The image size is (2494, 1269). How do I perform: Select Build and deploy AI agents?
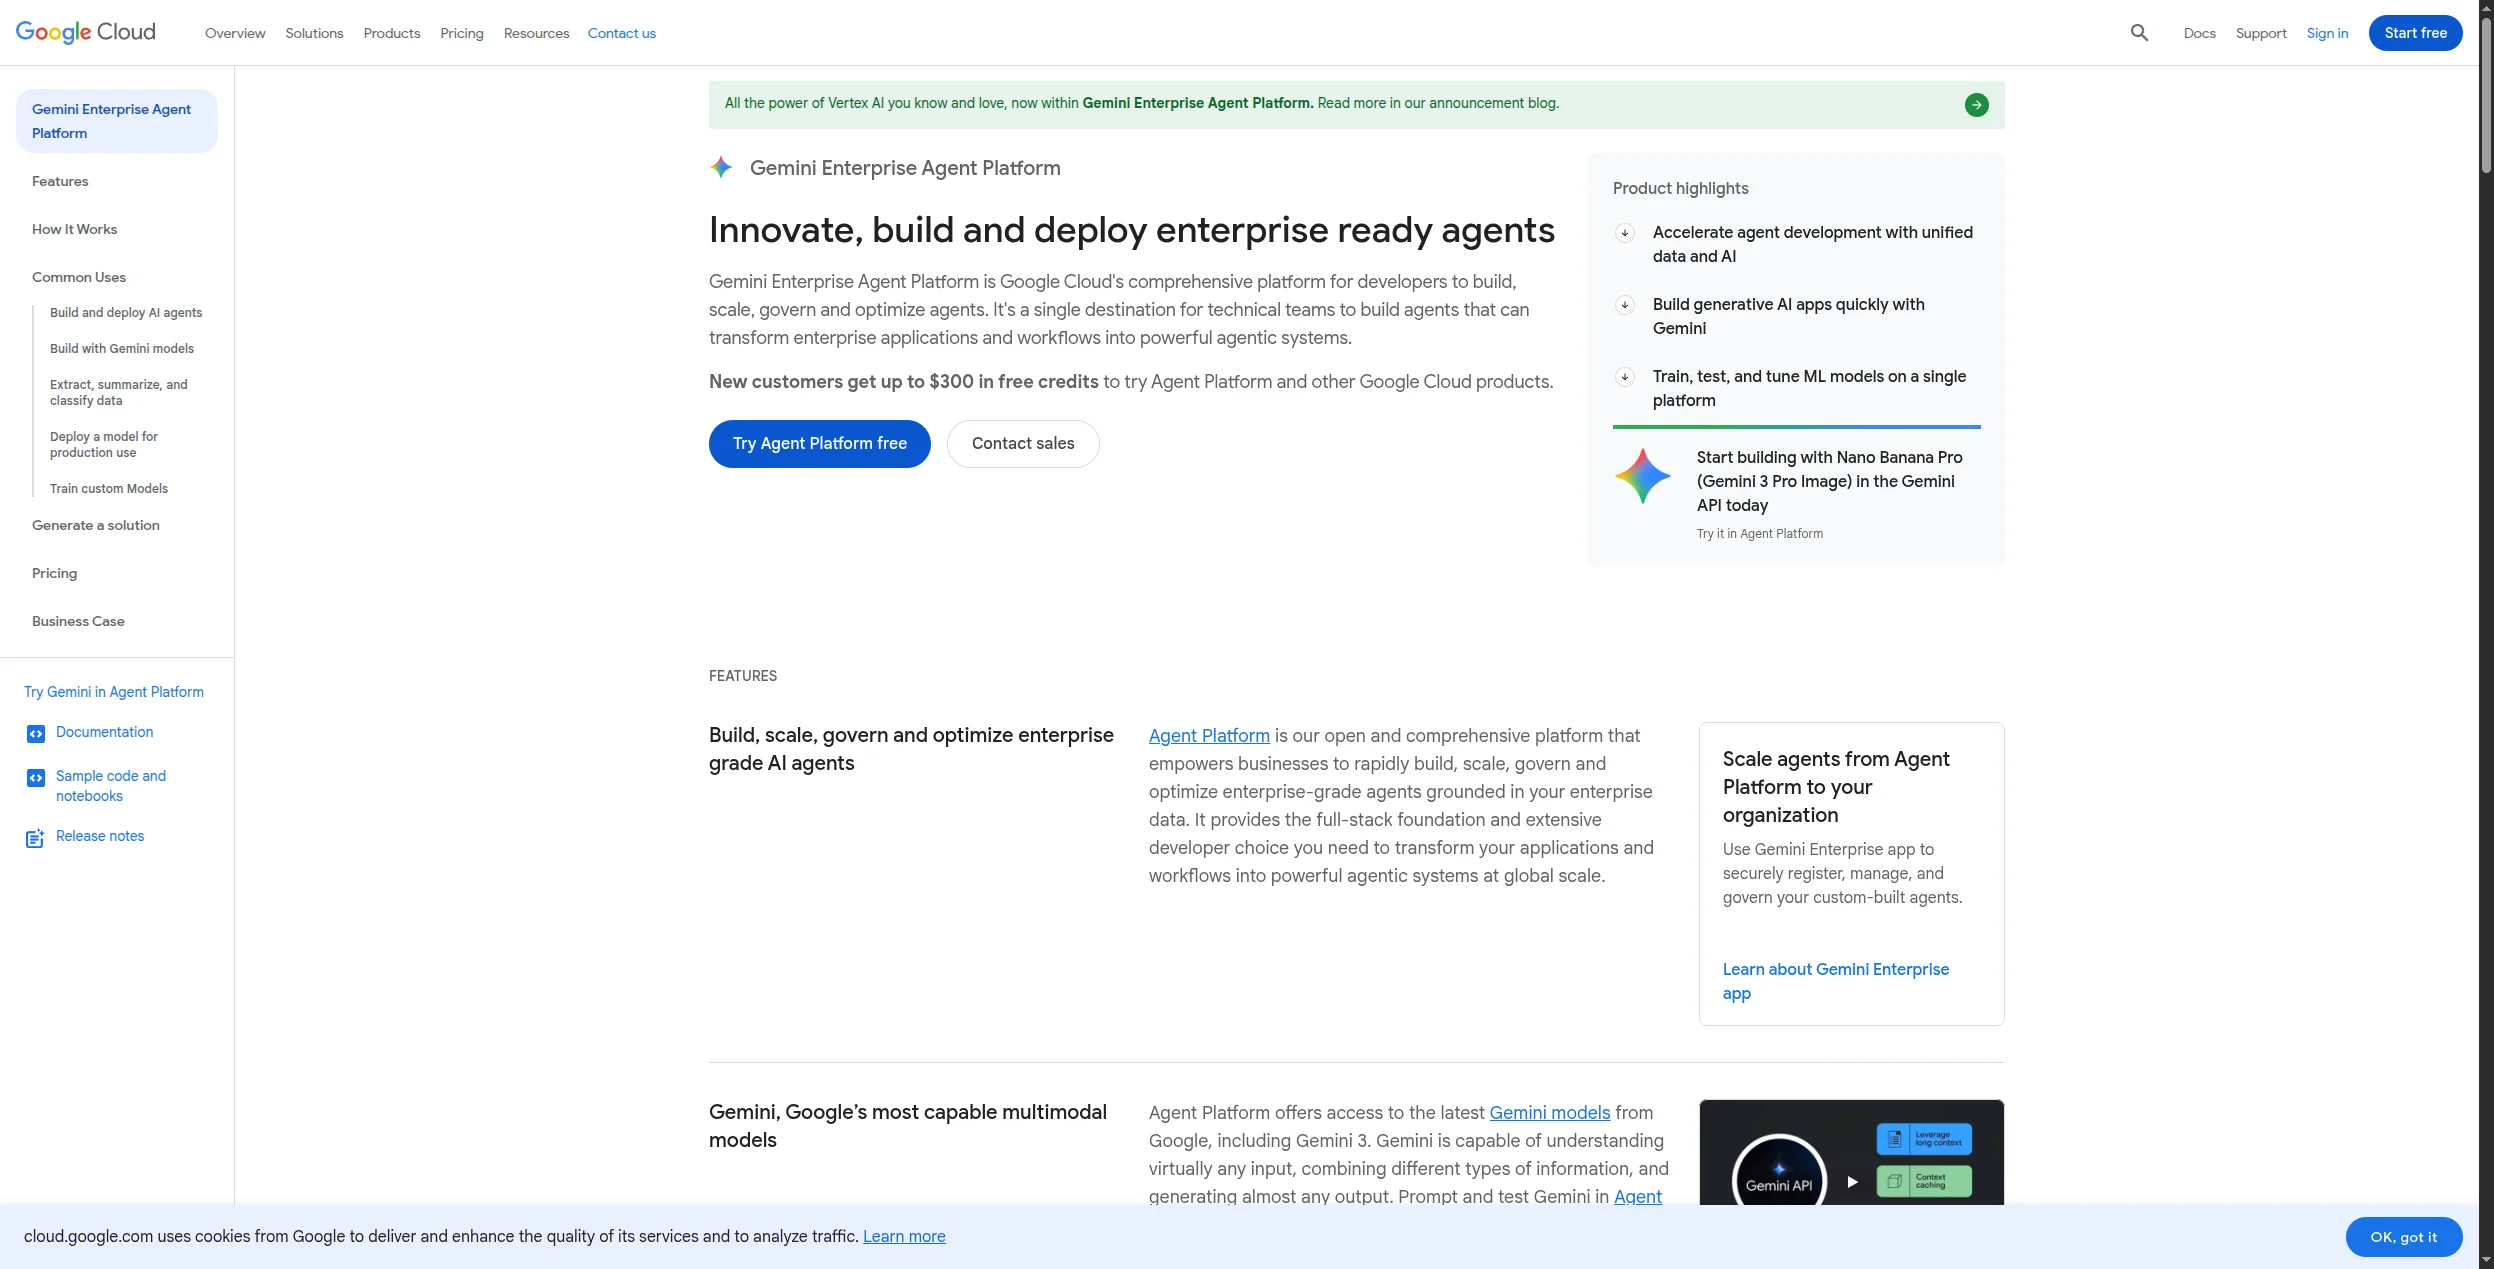(126, 313)
